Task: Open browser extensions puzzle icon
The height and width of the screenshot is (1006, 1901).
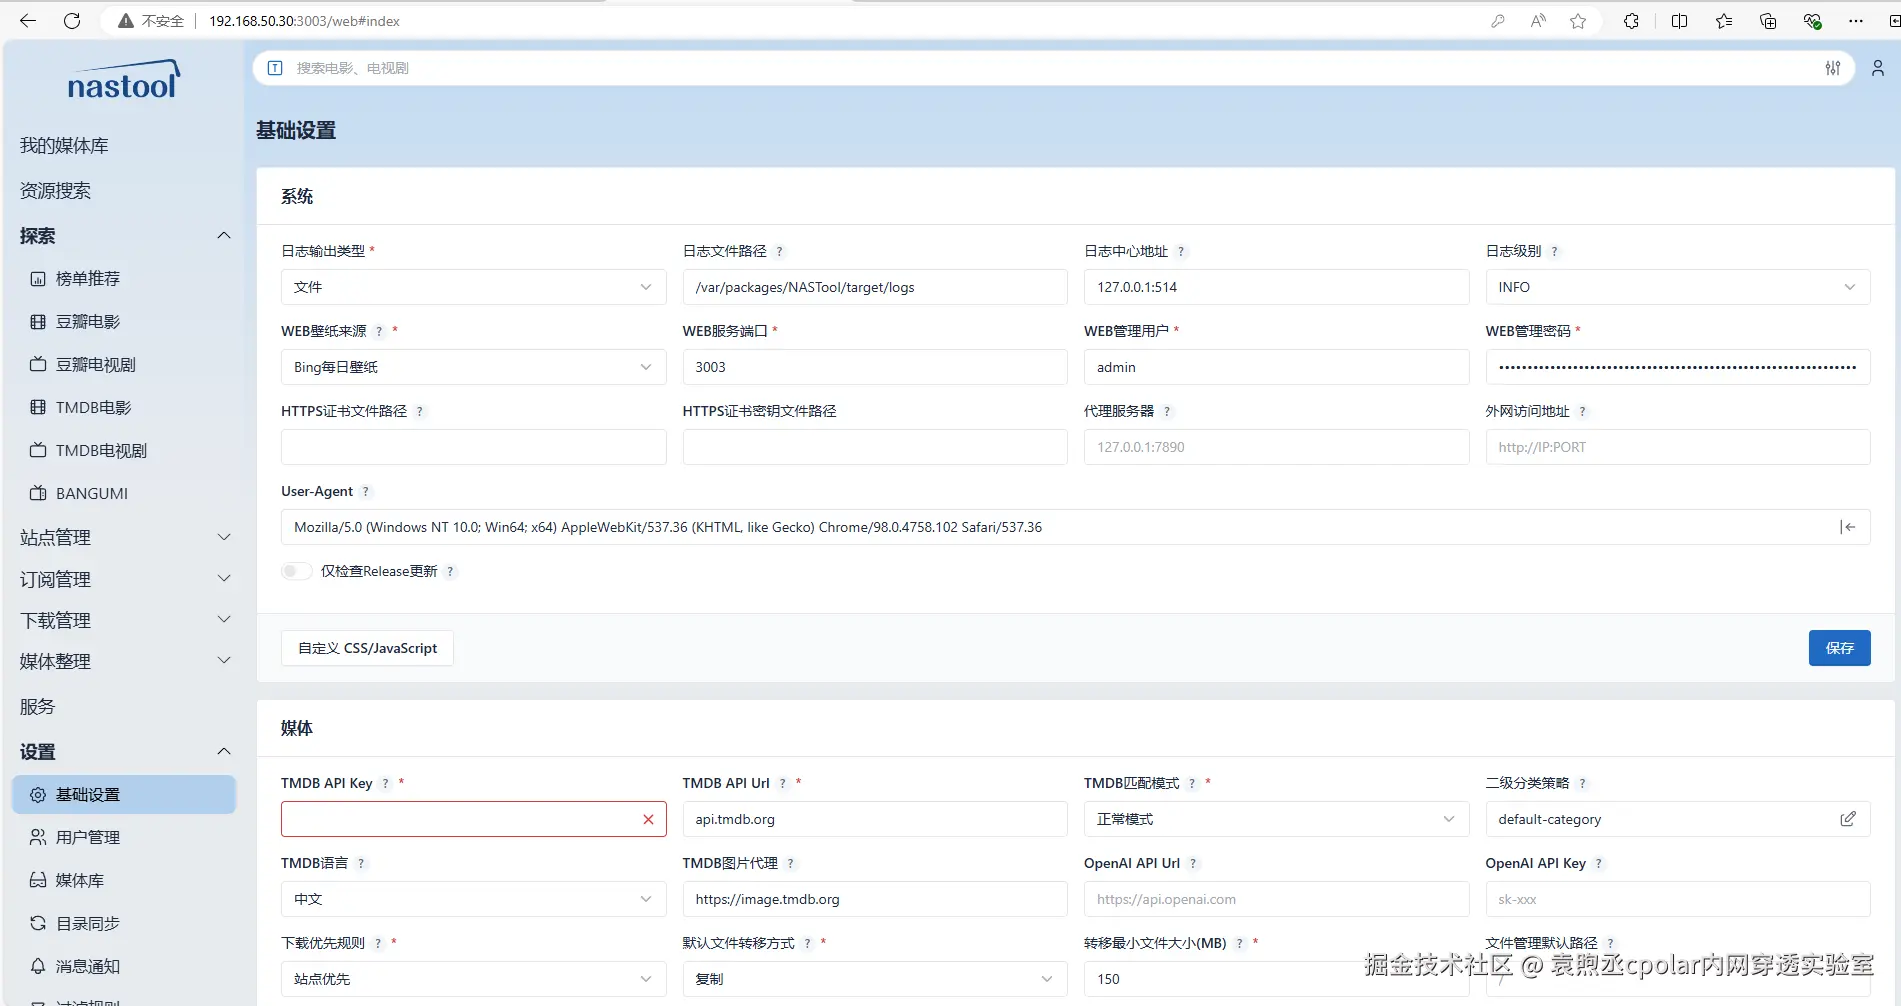Action: 1631,21
